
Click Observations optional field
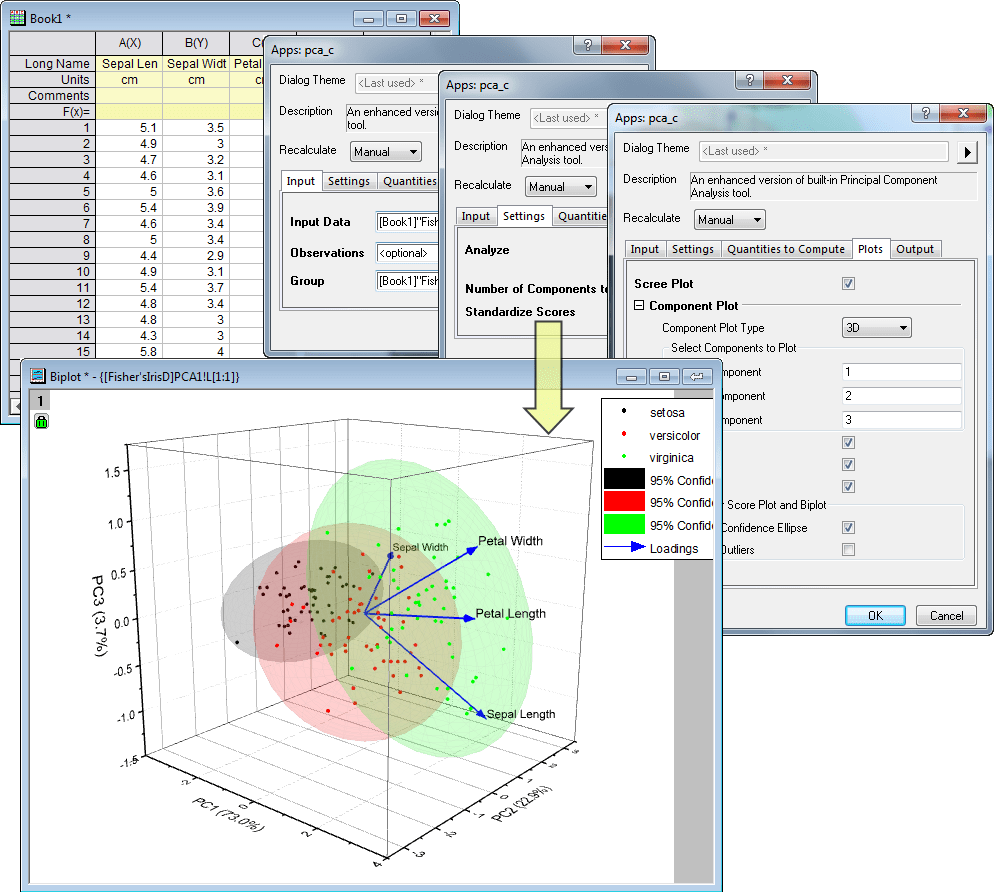pos(407,253)
